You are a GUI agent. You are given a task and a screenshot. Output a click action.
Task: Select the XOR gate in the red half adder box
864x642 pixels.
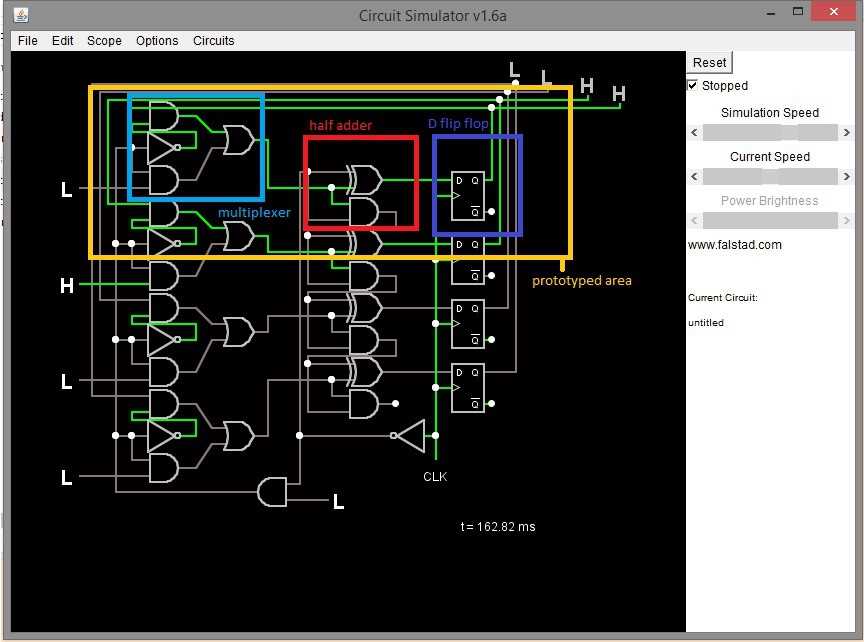point(365,180)
